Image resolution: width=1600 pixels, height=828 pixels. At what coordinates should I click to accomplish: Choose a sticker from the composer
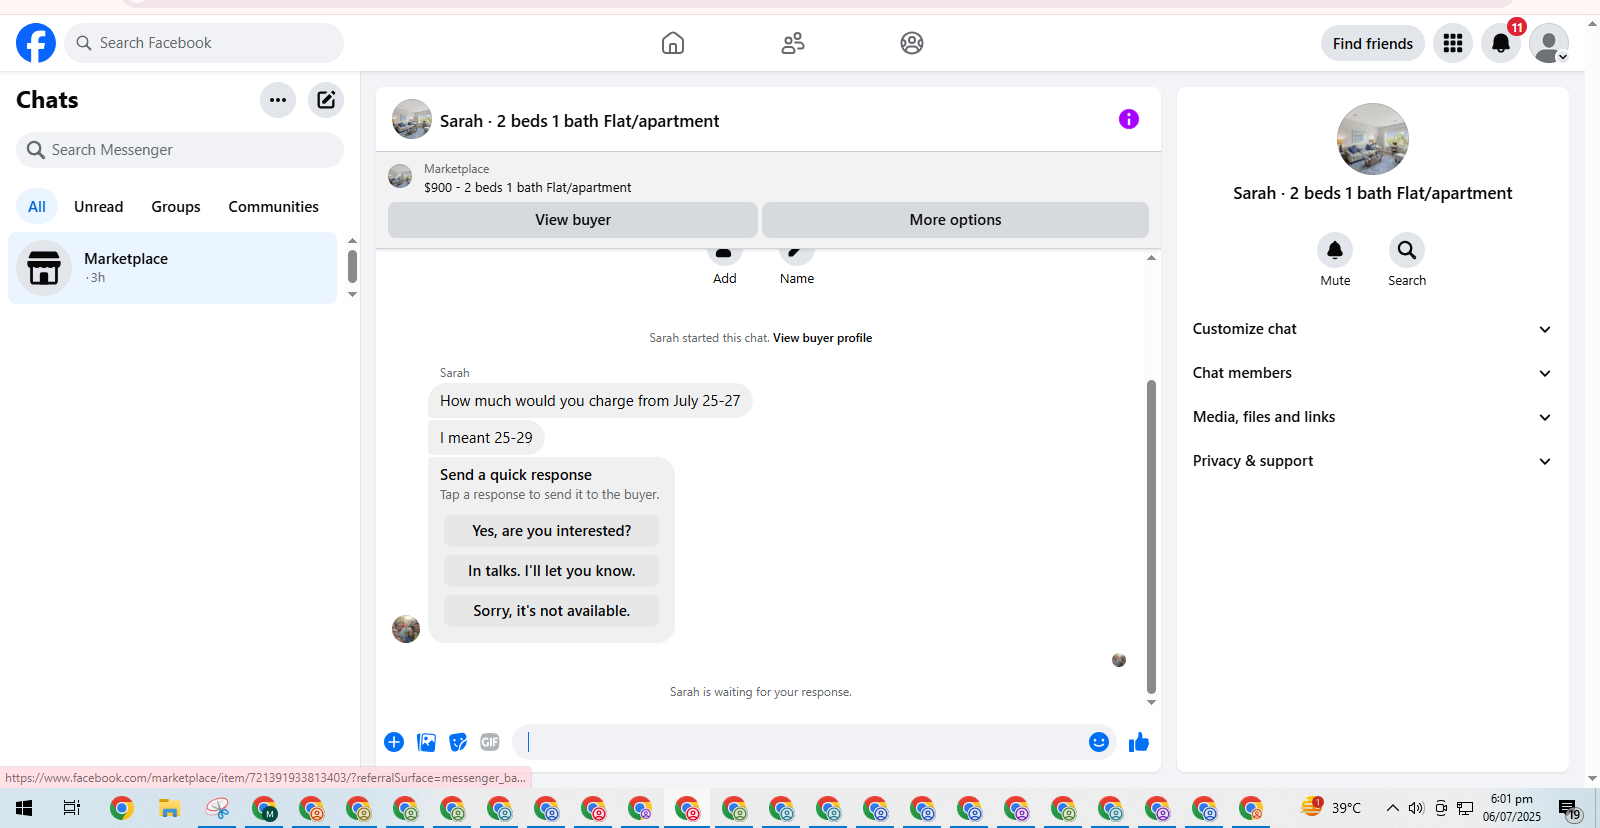coord(458,742)
